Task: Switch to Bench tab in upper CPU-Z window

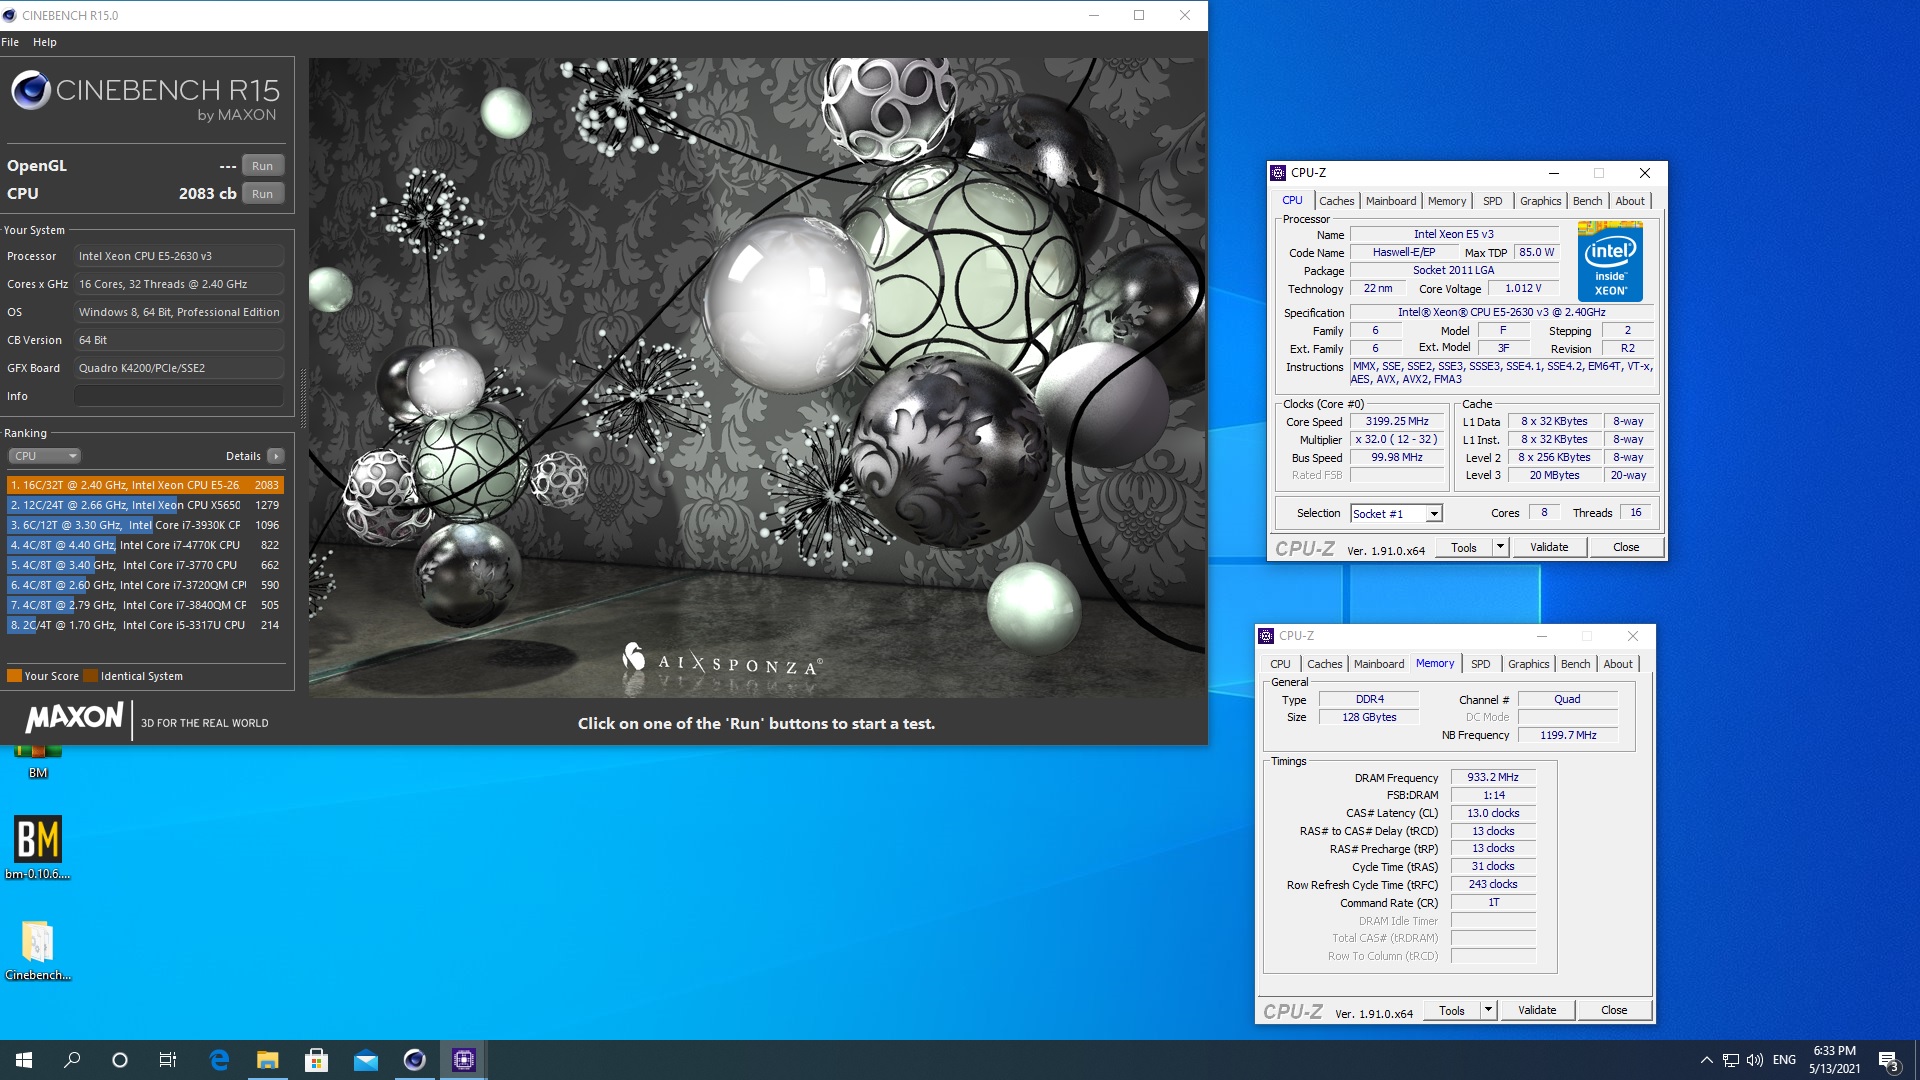Action: [x=1587, y=201]
